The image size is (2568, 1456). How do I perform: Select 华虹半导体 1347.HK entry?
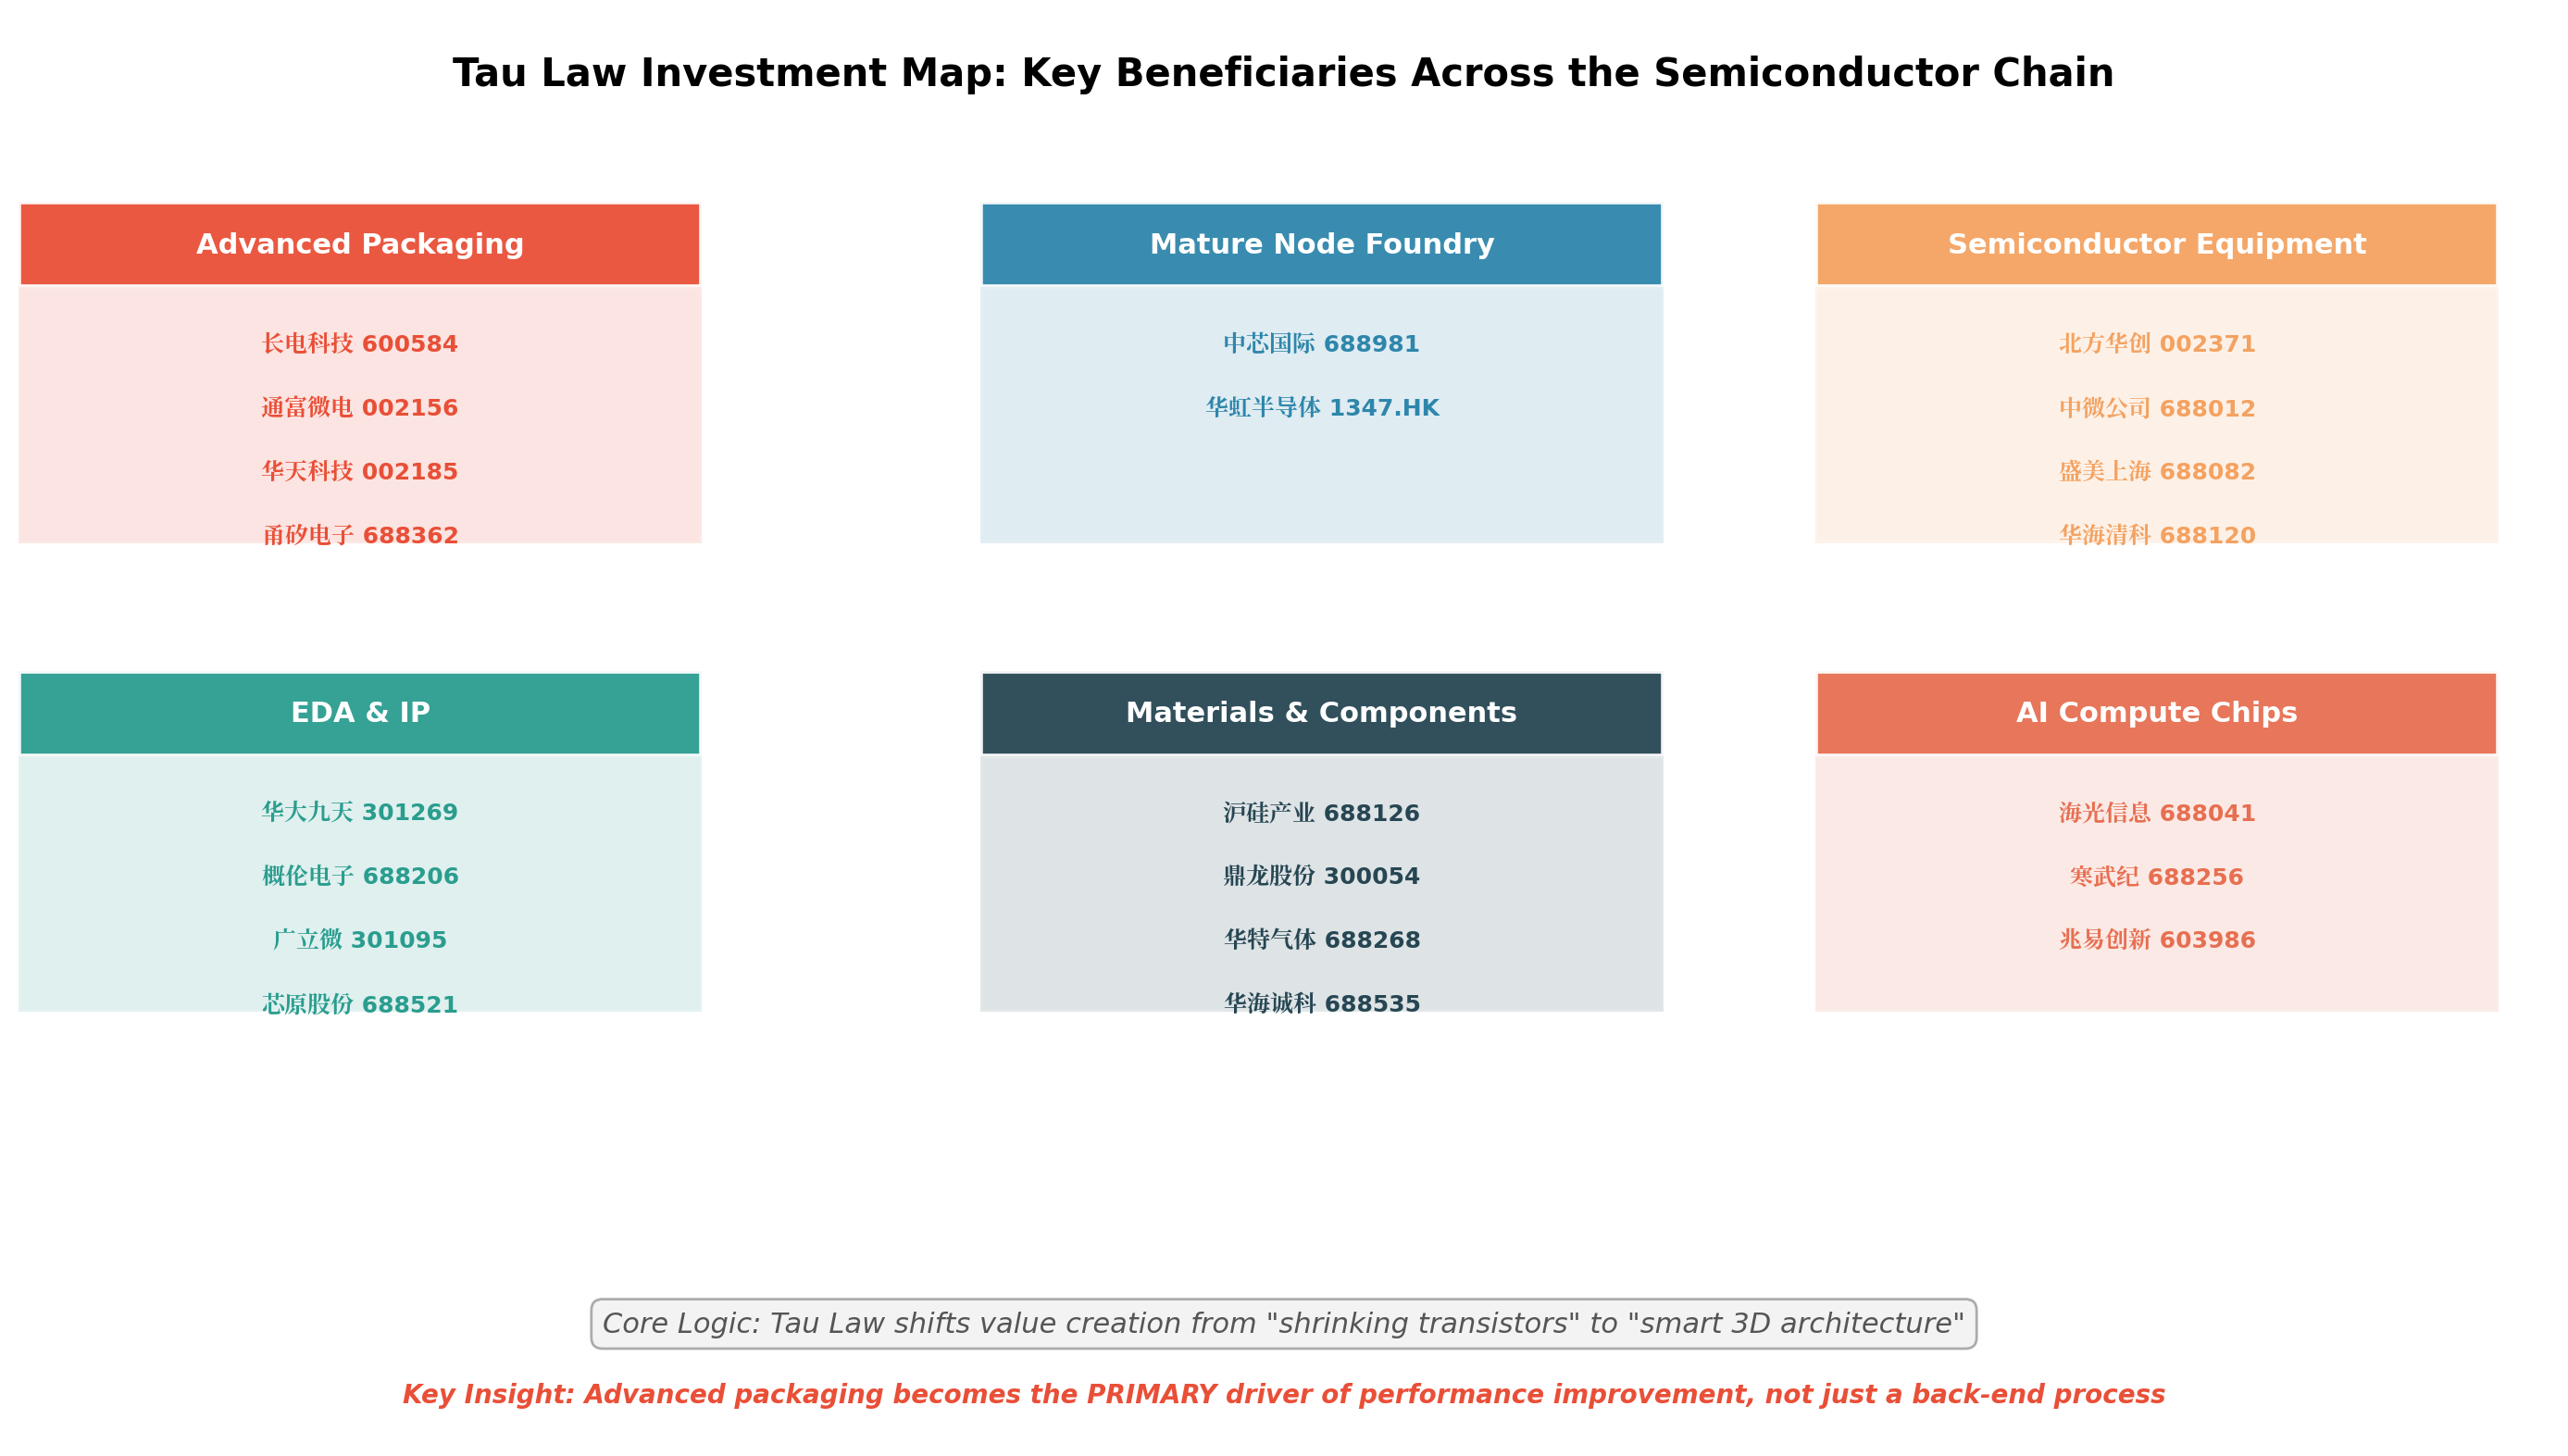tap(1322, 408)
